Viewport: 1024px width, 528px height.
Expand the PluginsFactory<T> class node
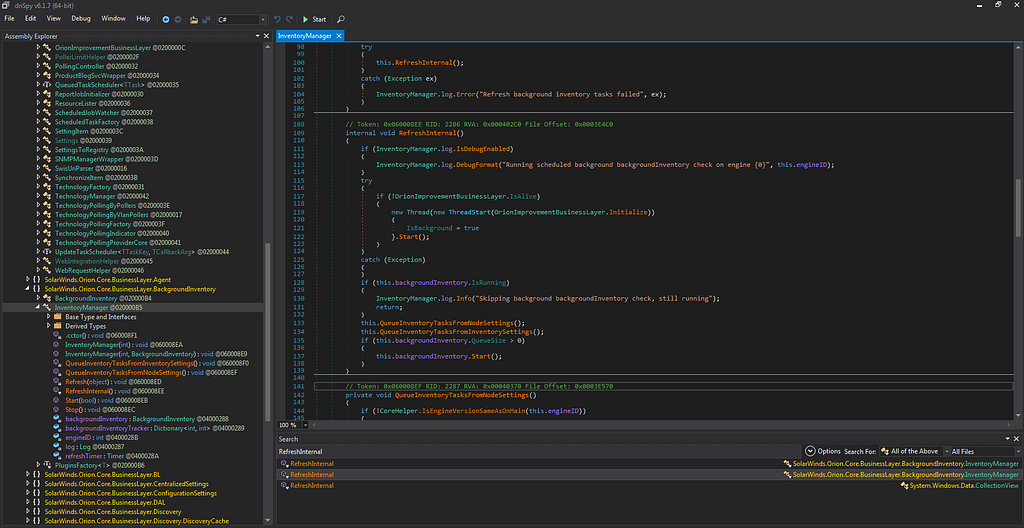click(x=38, y=465)
